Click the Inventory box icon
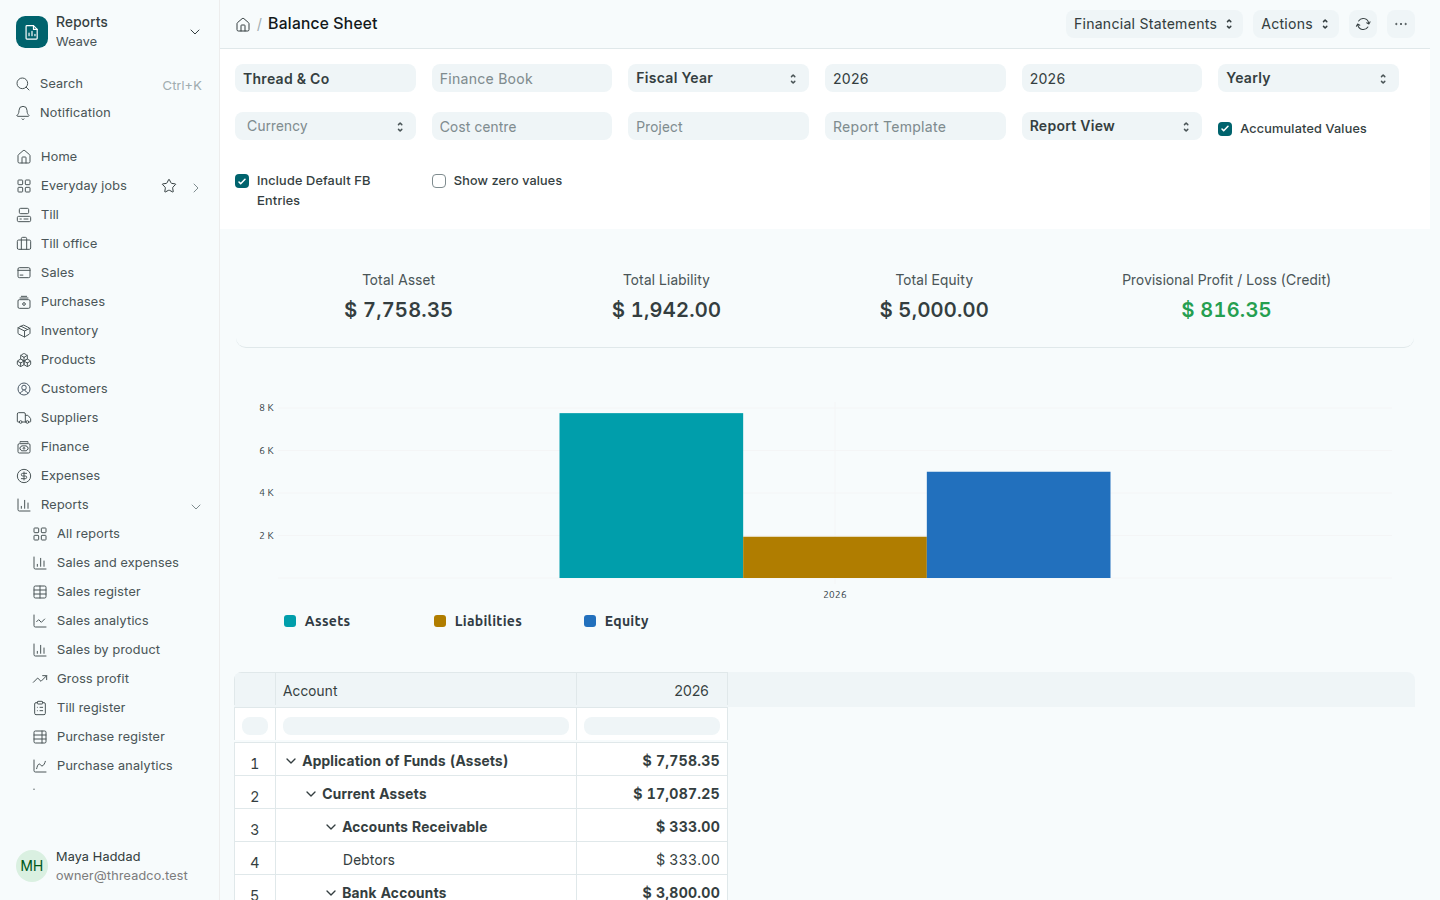 click(24, 331)
